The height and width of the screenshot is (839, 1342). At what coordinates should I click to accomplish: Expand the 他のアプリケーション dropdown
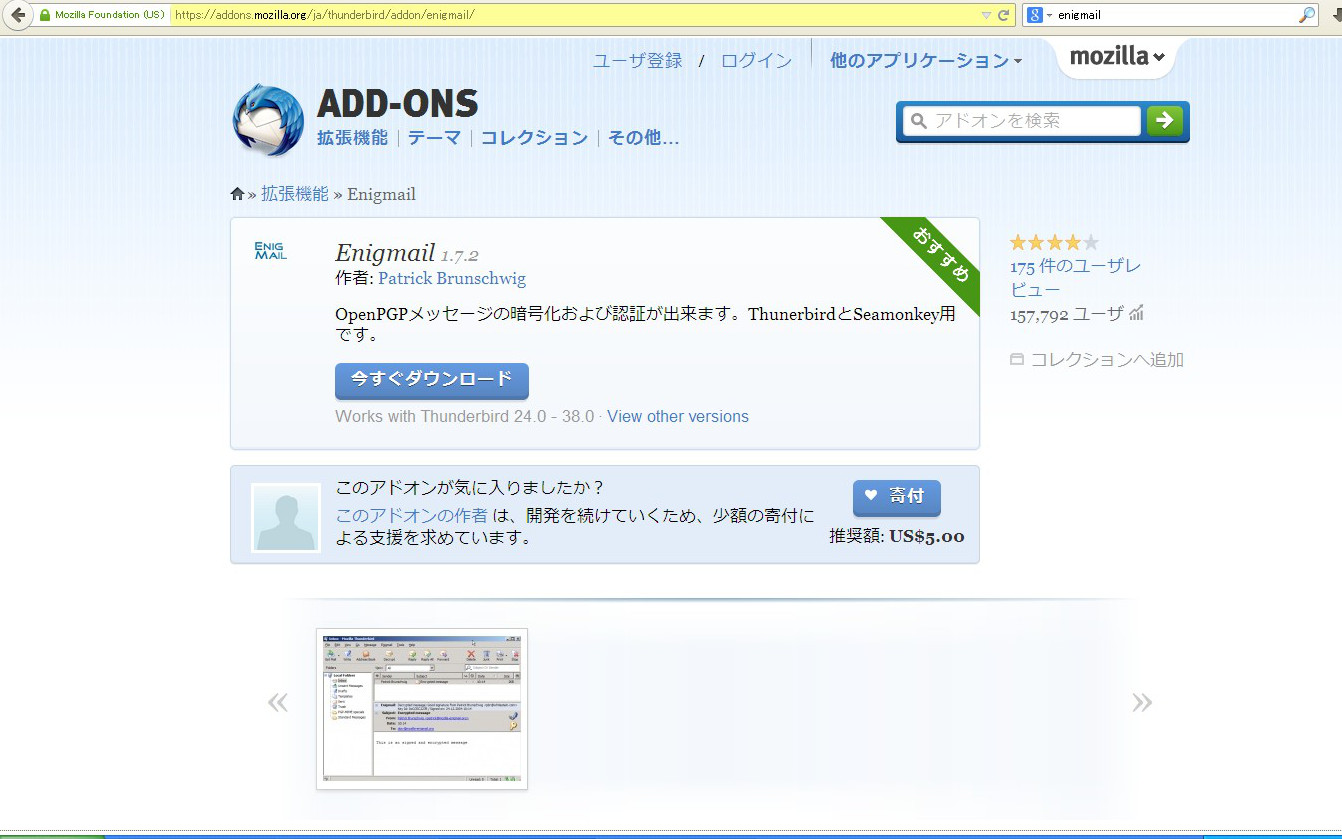coord(926,61)
